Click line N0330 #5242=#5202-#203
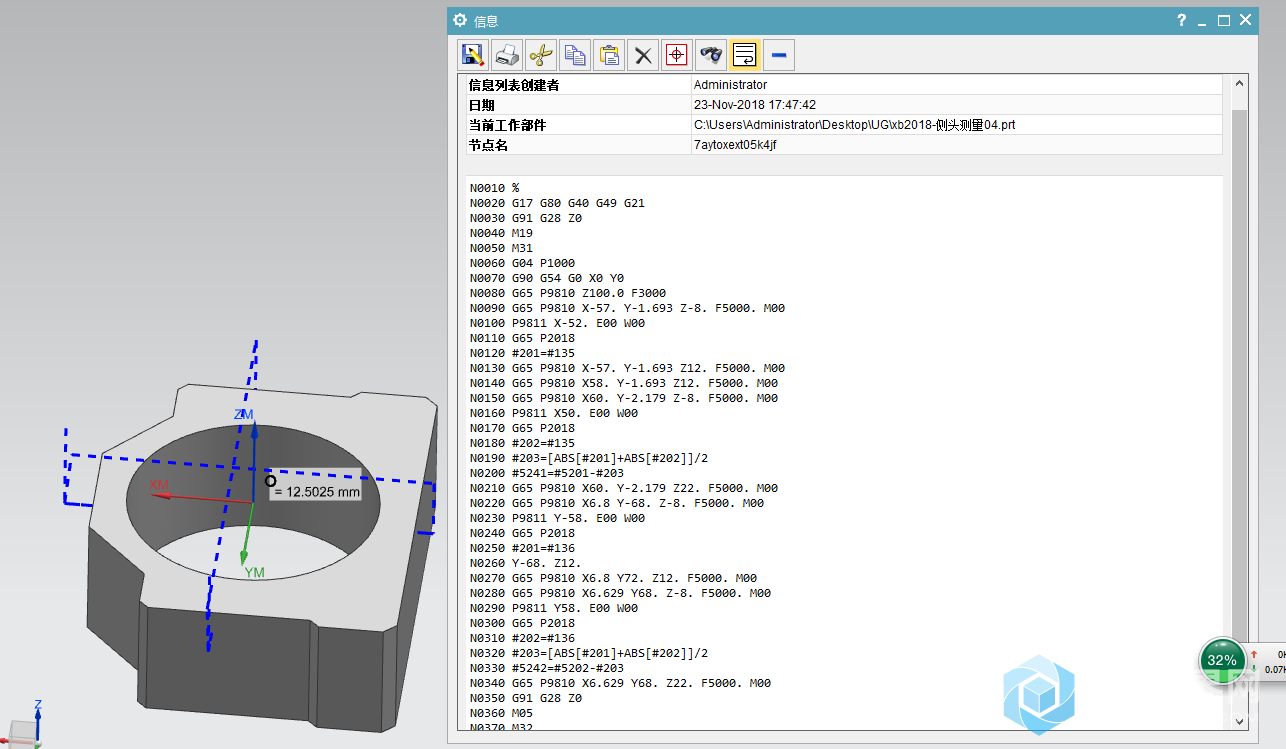1286x749 pixels. pyautogui.click(x=547, y=668)
